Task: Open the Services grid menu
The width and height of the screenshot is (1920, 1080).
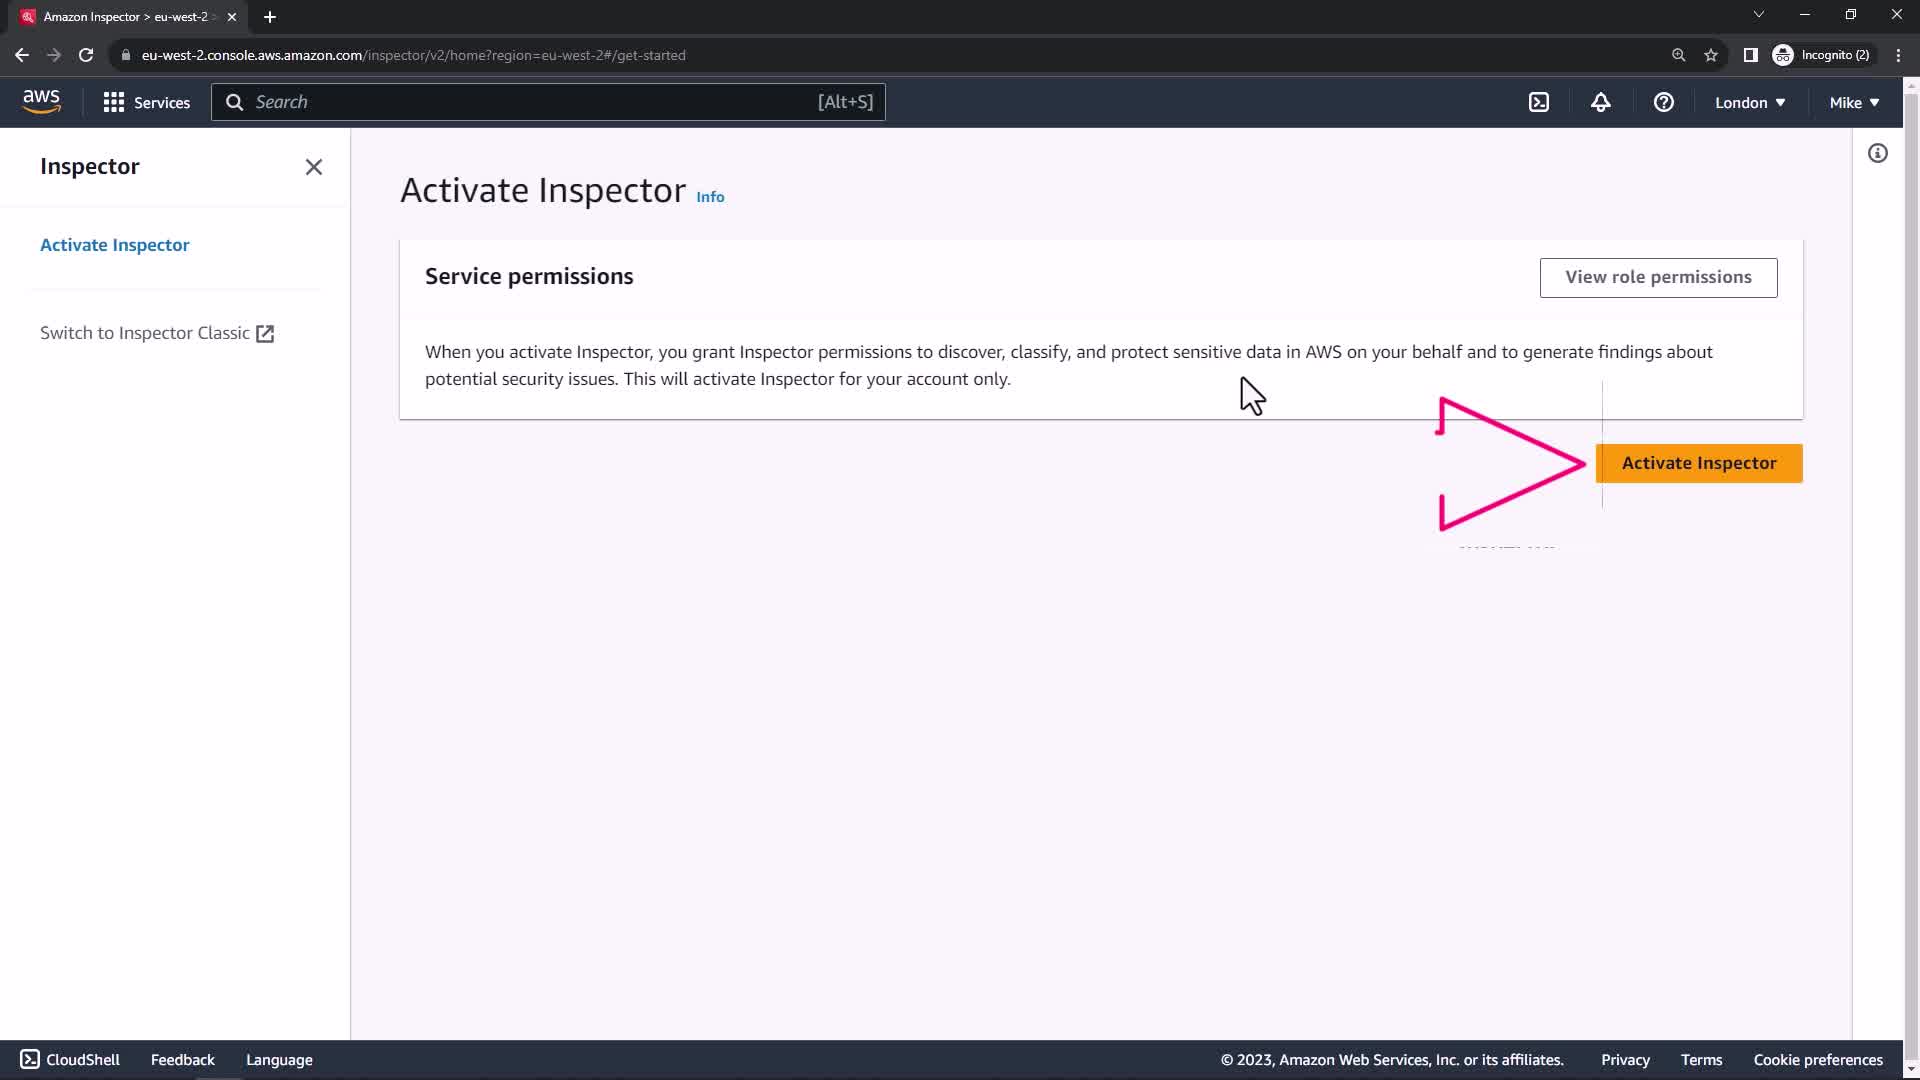Action: (x=147, y=102)
